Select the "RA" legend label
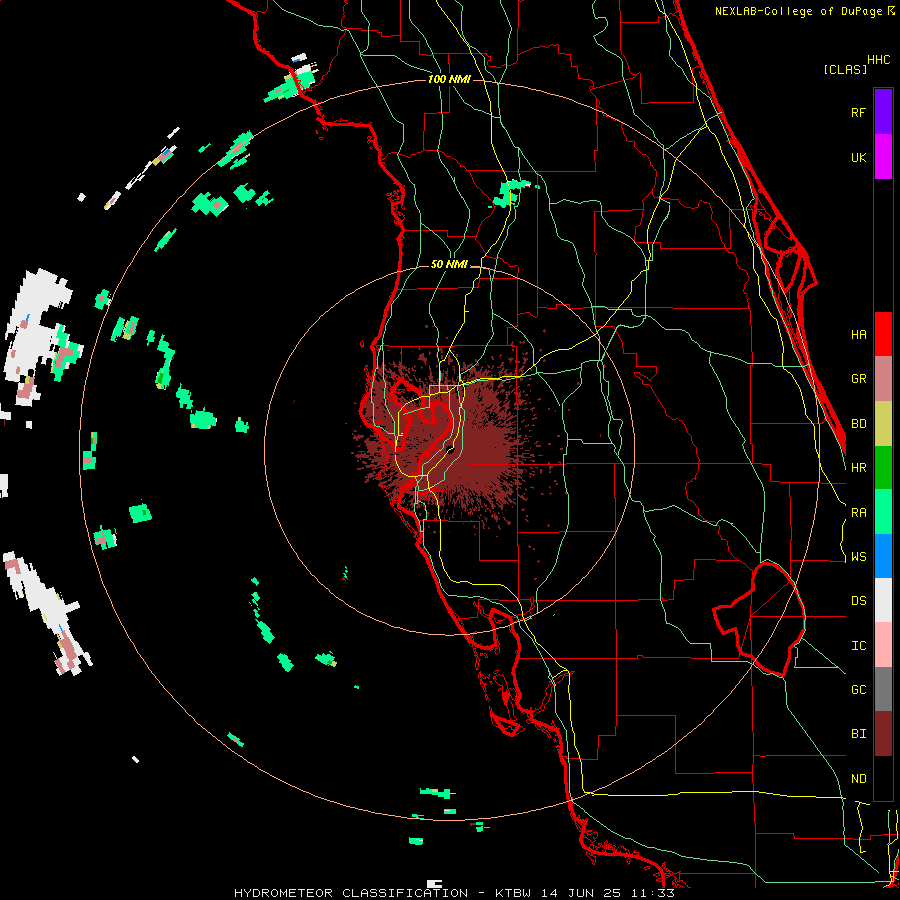This screenshot has height=900, width=900. click(x=858, y=512)
